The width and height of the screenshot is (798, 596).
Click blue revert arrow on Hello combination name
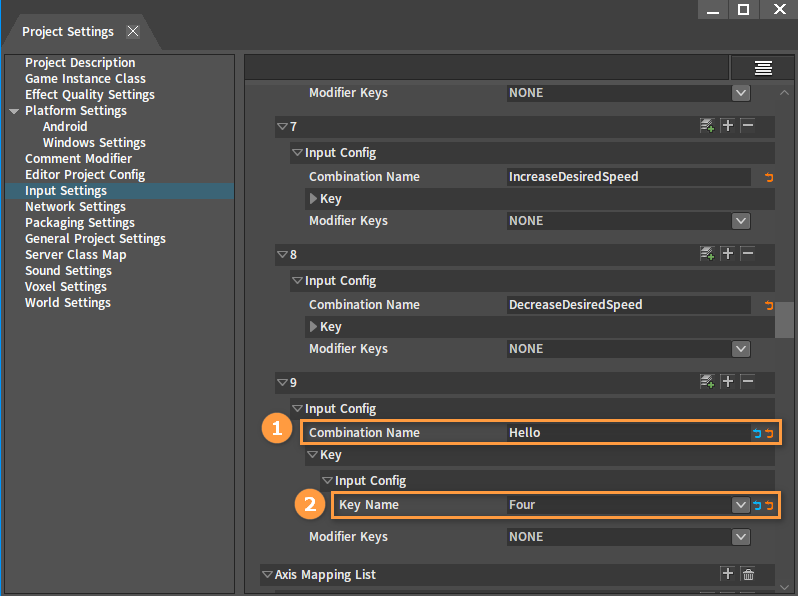click(x=757, y=433)
